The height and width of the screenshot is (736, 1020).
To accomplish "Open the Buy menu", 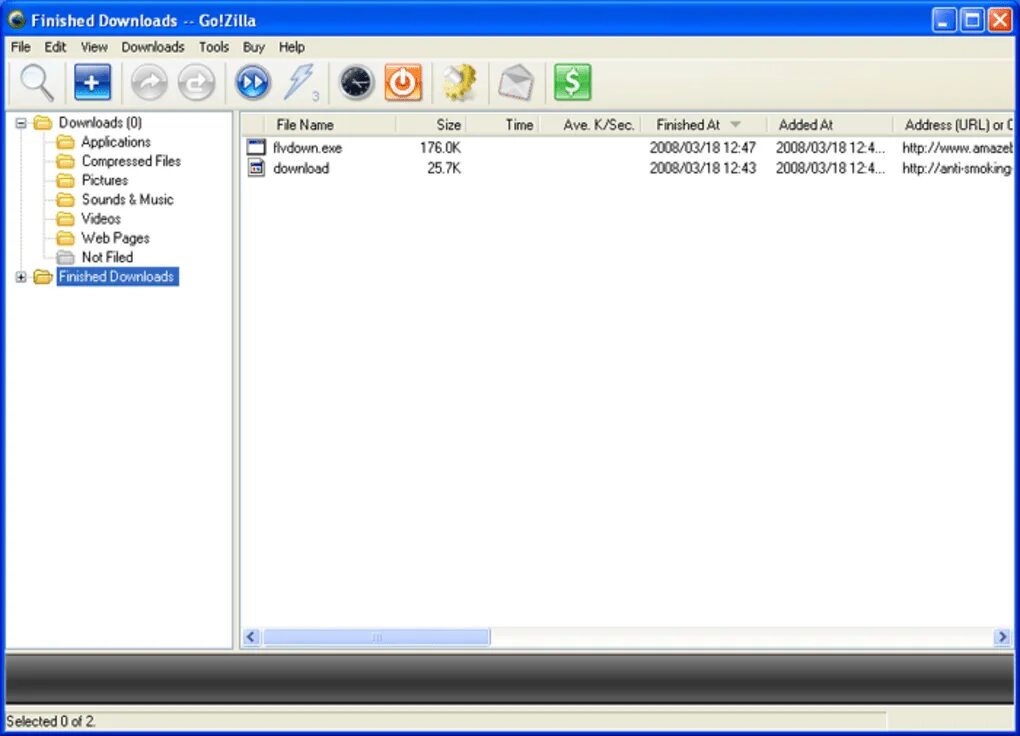I will (x=254, y=47).
